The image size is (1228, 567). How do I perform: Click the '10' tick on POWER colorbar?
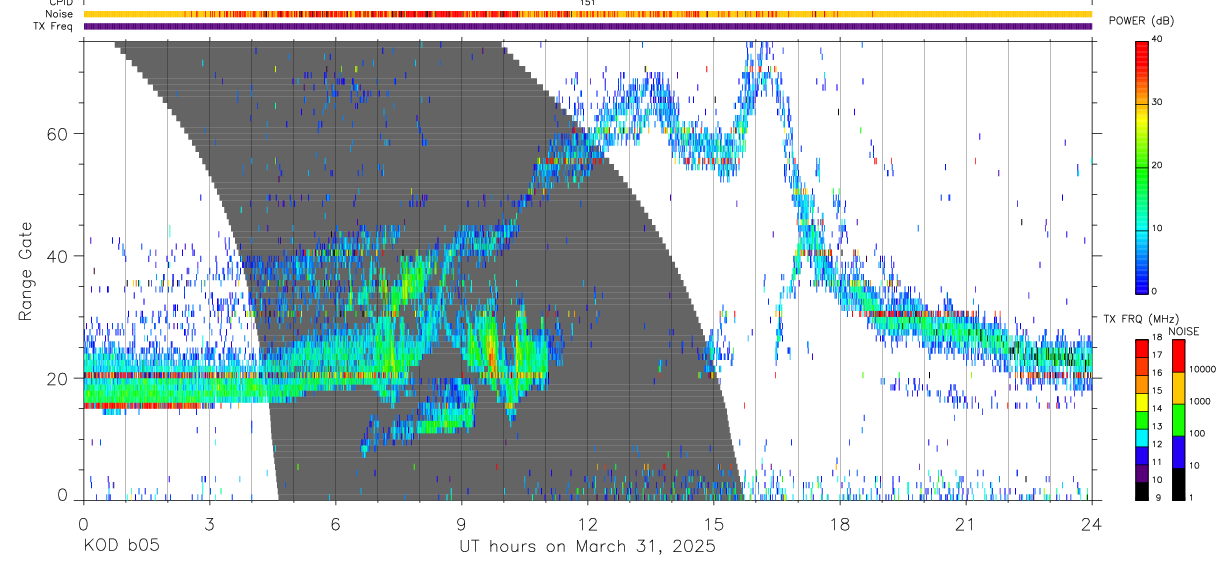coord(1159,228)
